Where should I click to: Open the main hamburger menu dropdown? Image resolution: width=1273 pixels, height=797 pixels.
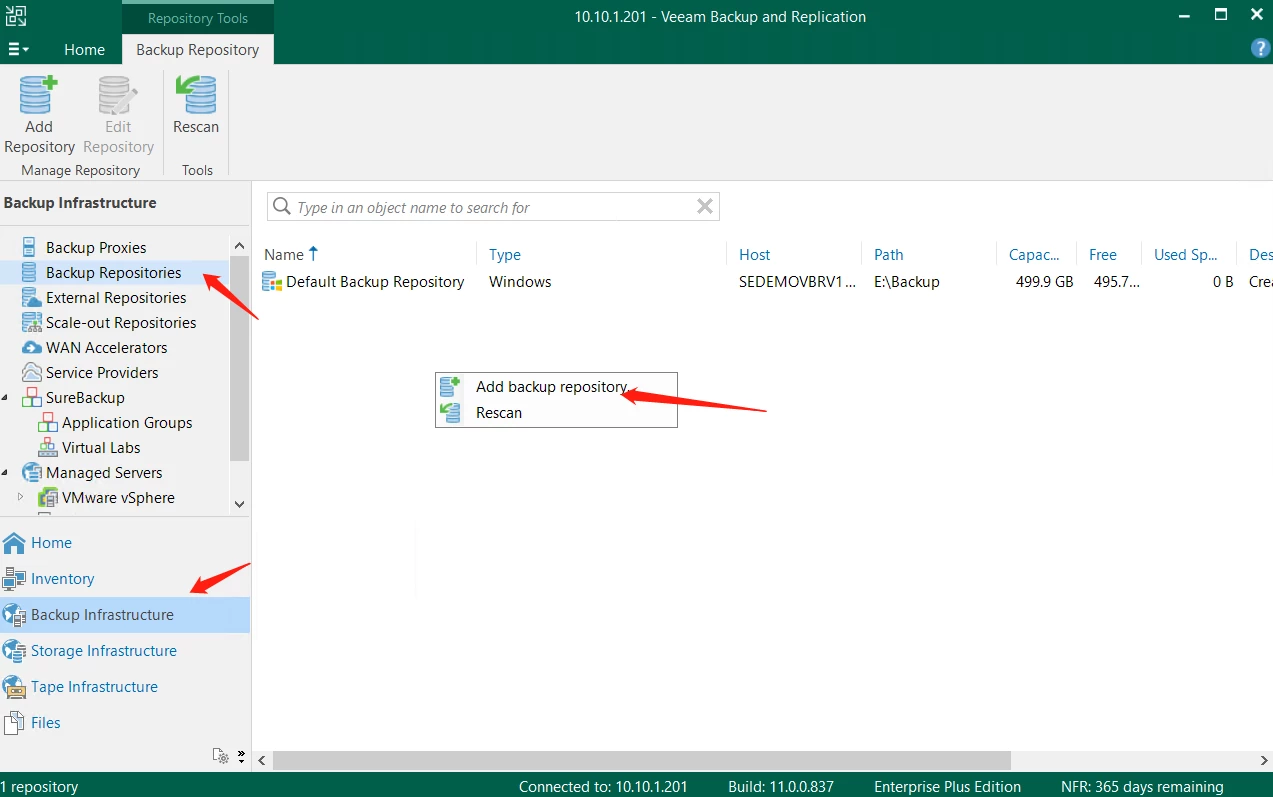(x=18, y=49)
